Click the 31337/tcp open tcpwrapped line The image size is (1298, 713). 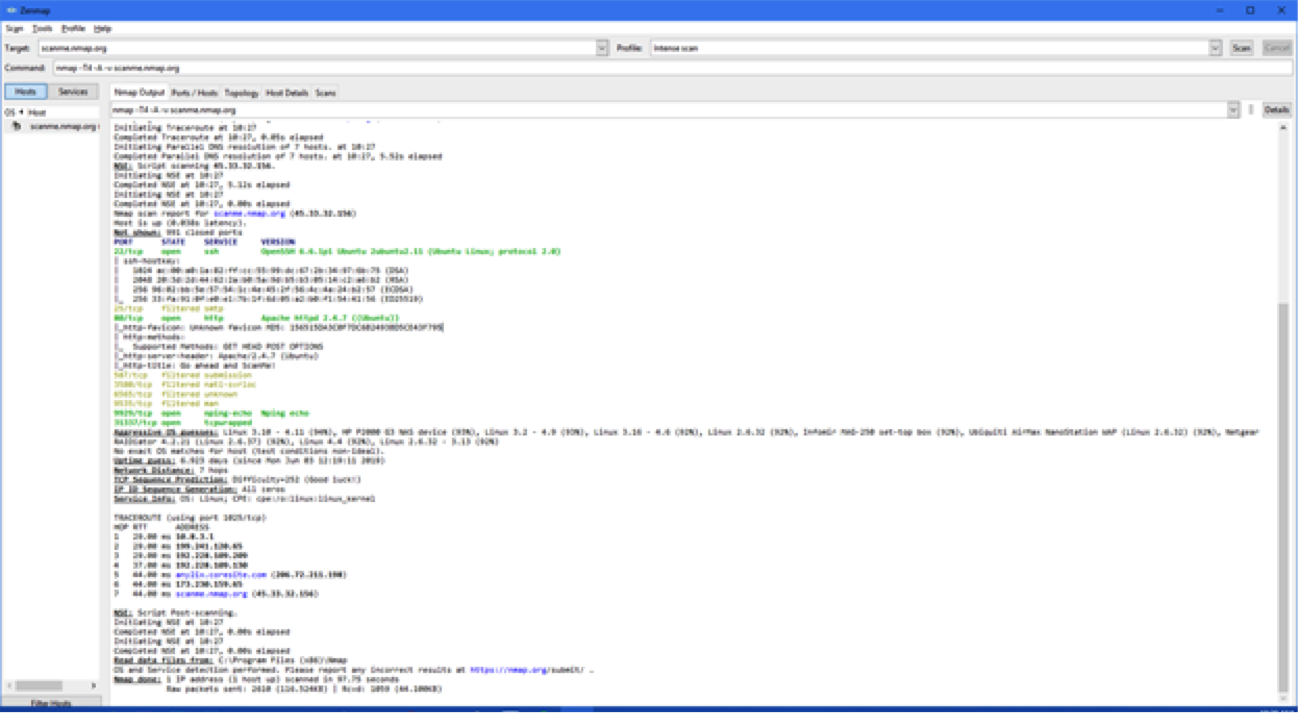183,423
